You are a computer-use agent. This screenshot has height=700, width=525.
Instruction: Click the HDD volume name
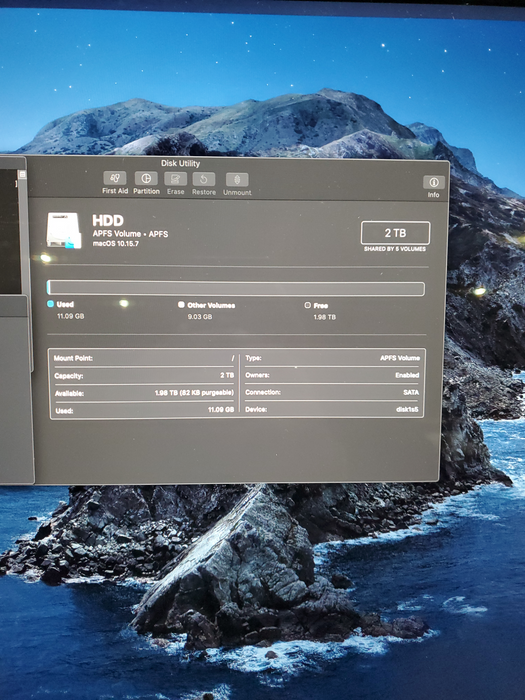pyautogui.click(x=108, y=221)
